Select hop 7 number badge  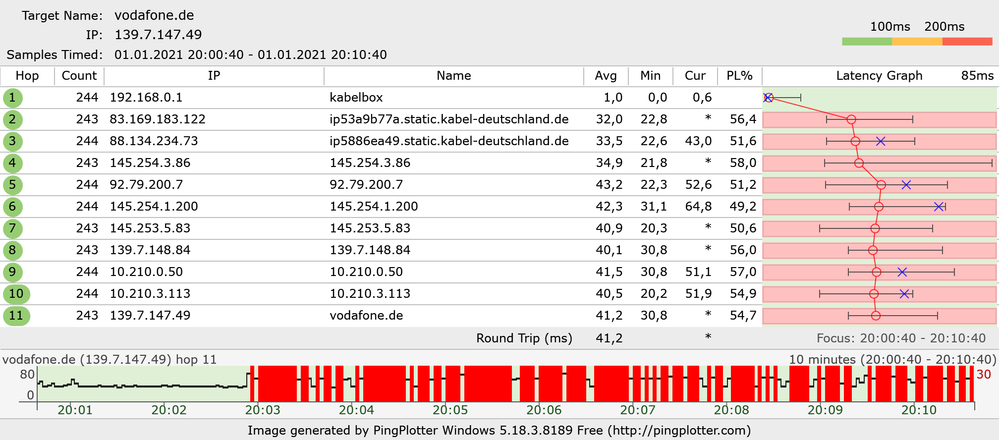click(13, 229)
